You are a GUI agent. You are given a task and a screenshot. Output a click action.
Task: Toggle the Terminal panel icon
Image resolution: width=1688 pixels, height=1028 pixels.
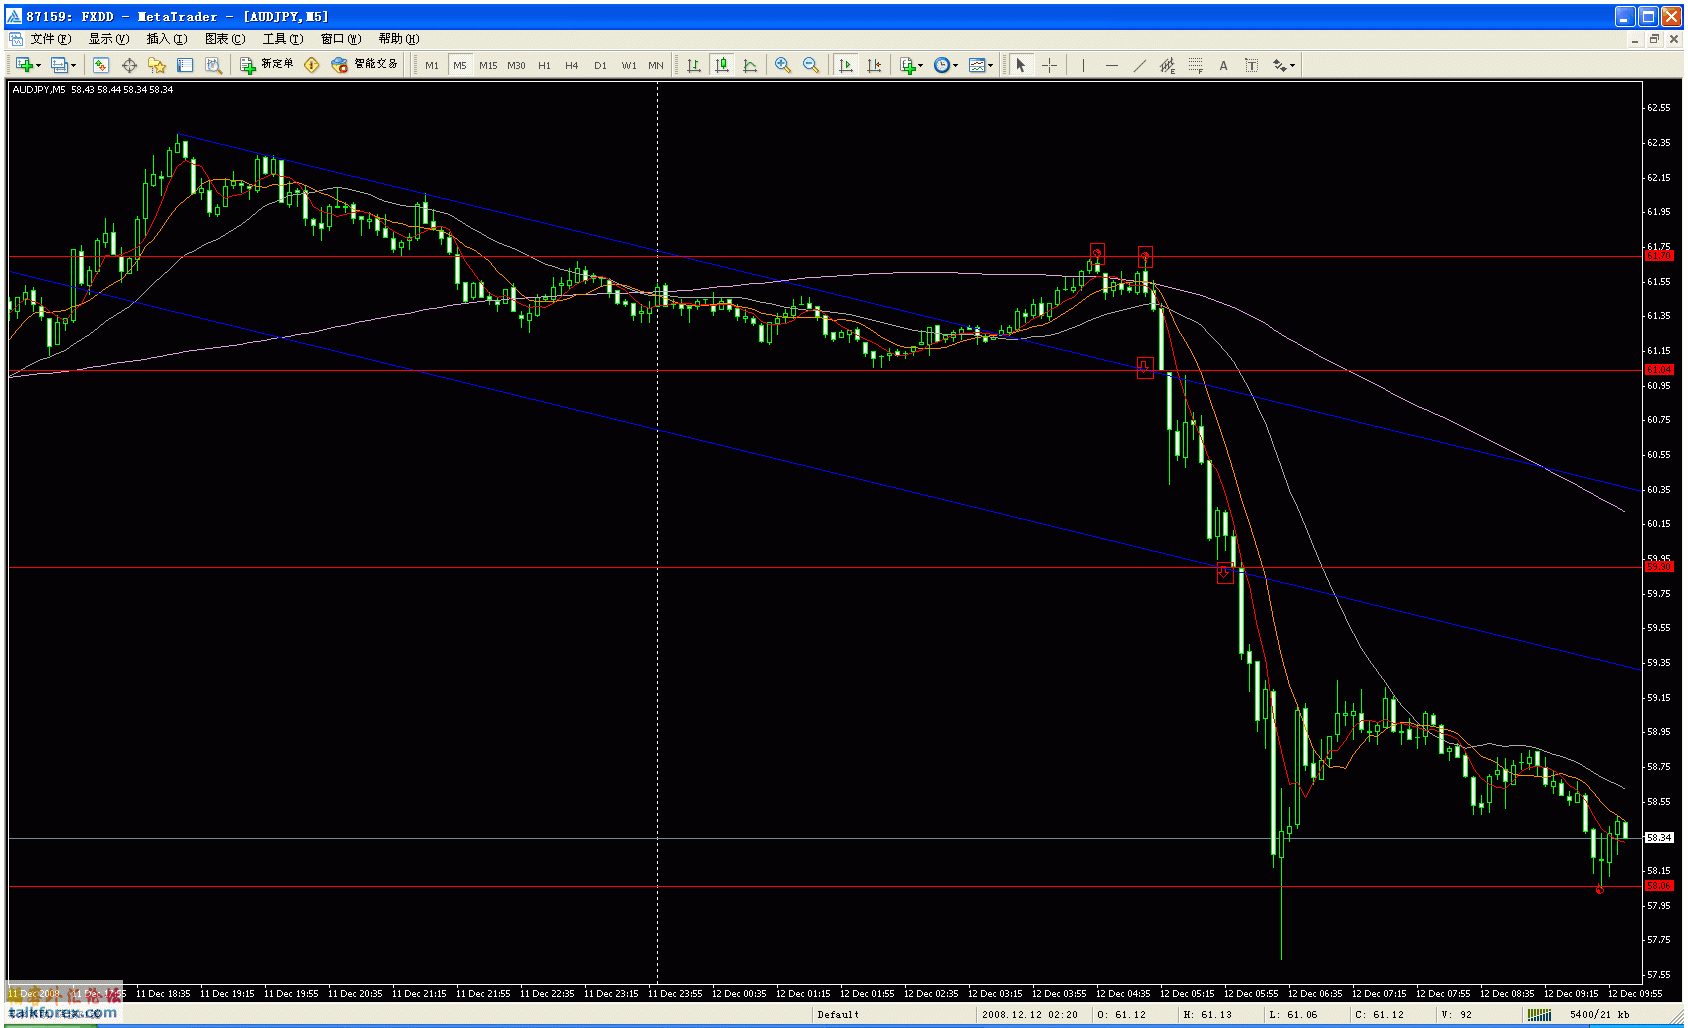tap(185, 65)
